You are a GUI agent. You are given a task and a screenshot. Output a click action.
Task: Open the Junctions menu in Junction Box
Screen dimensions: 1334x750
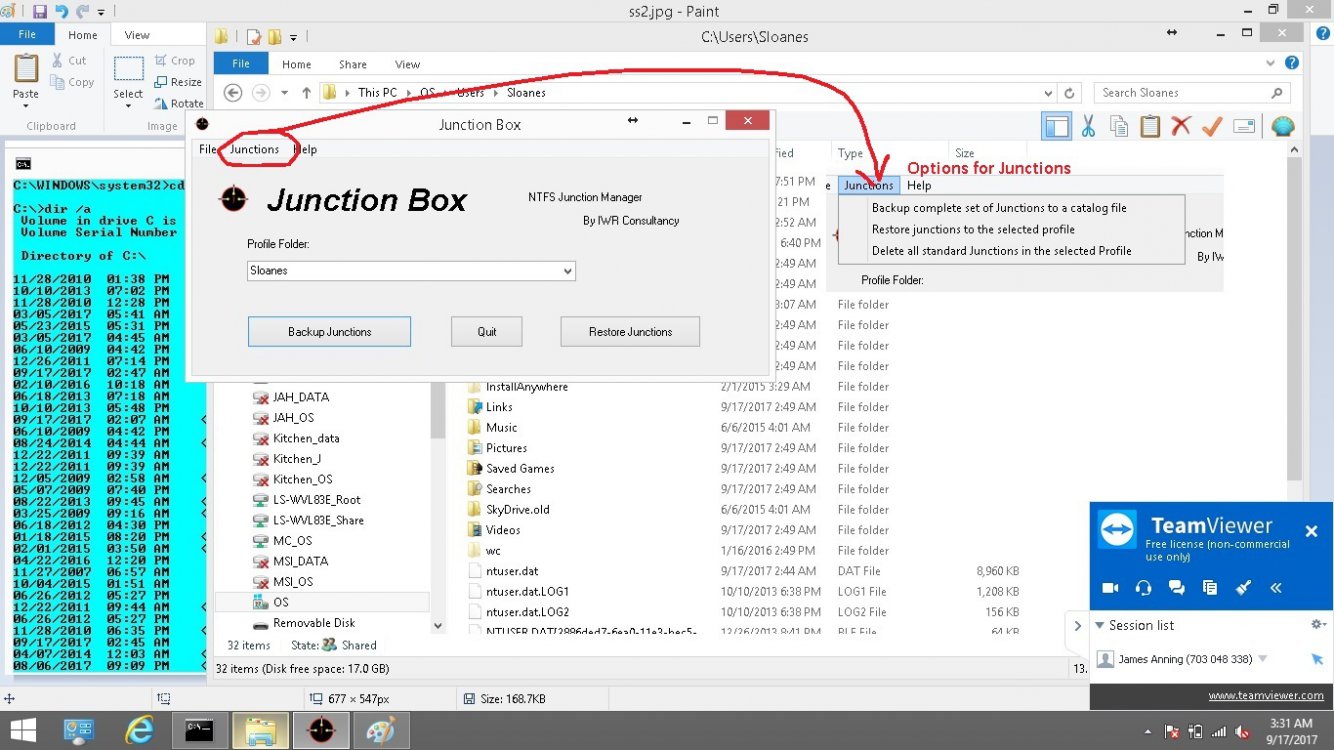coord(254,149)
